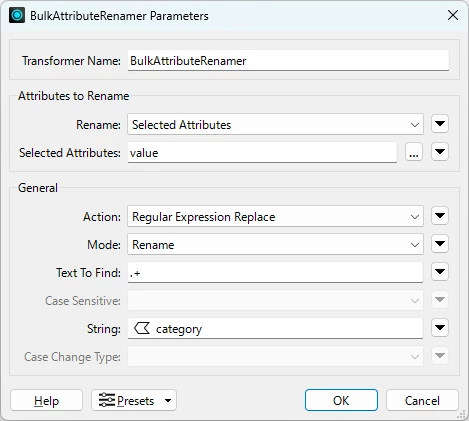Viewport: 469px width, 421px height.
Task: Click the BulkAttributeRenamer transformer icon in title bar
Action: (x=17, y=15)
